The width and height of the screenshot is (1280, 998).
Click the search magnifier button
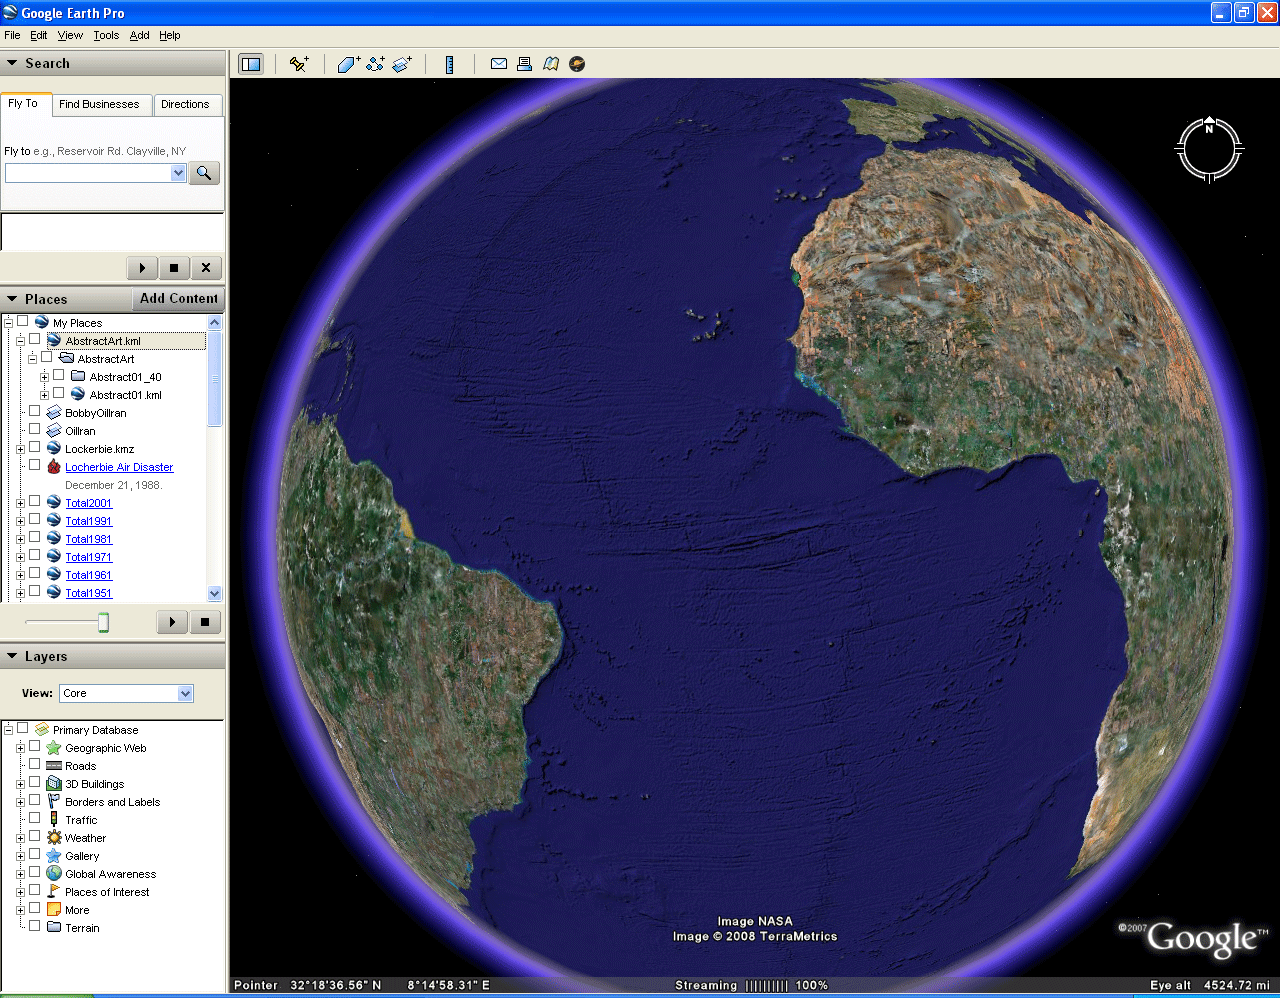tap(204, 173)
